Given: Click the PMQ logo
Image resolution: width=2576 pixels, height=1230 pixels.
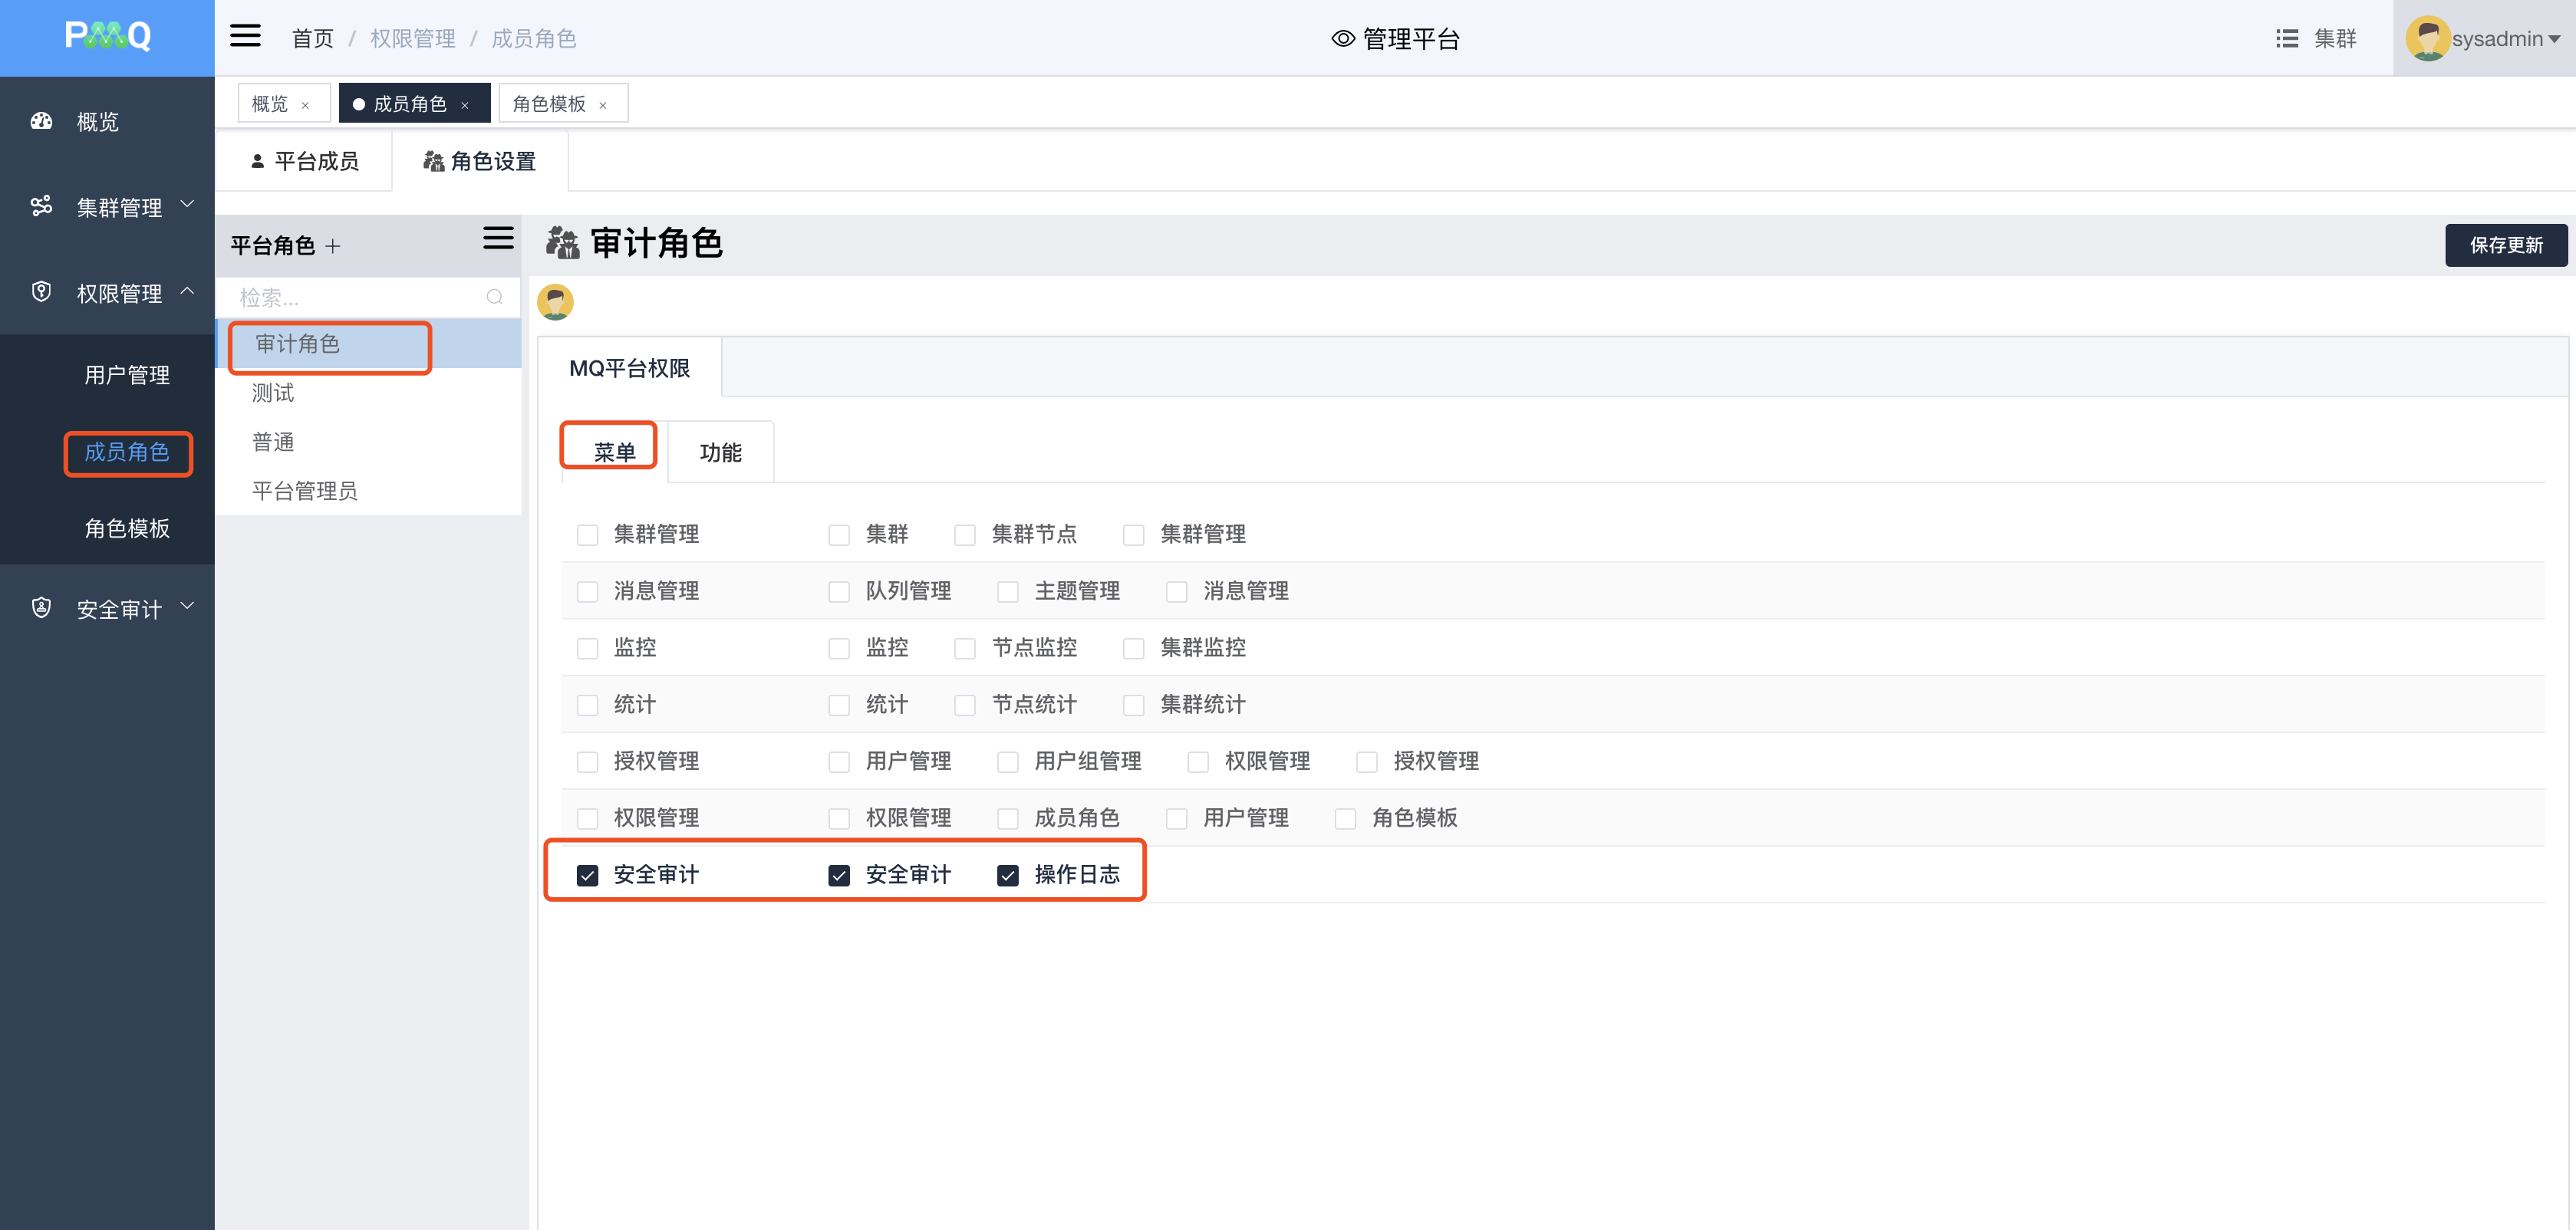Looking at the screenshot, I should pos(107,37).
